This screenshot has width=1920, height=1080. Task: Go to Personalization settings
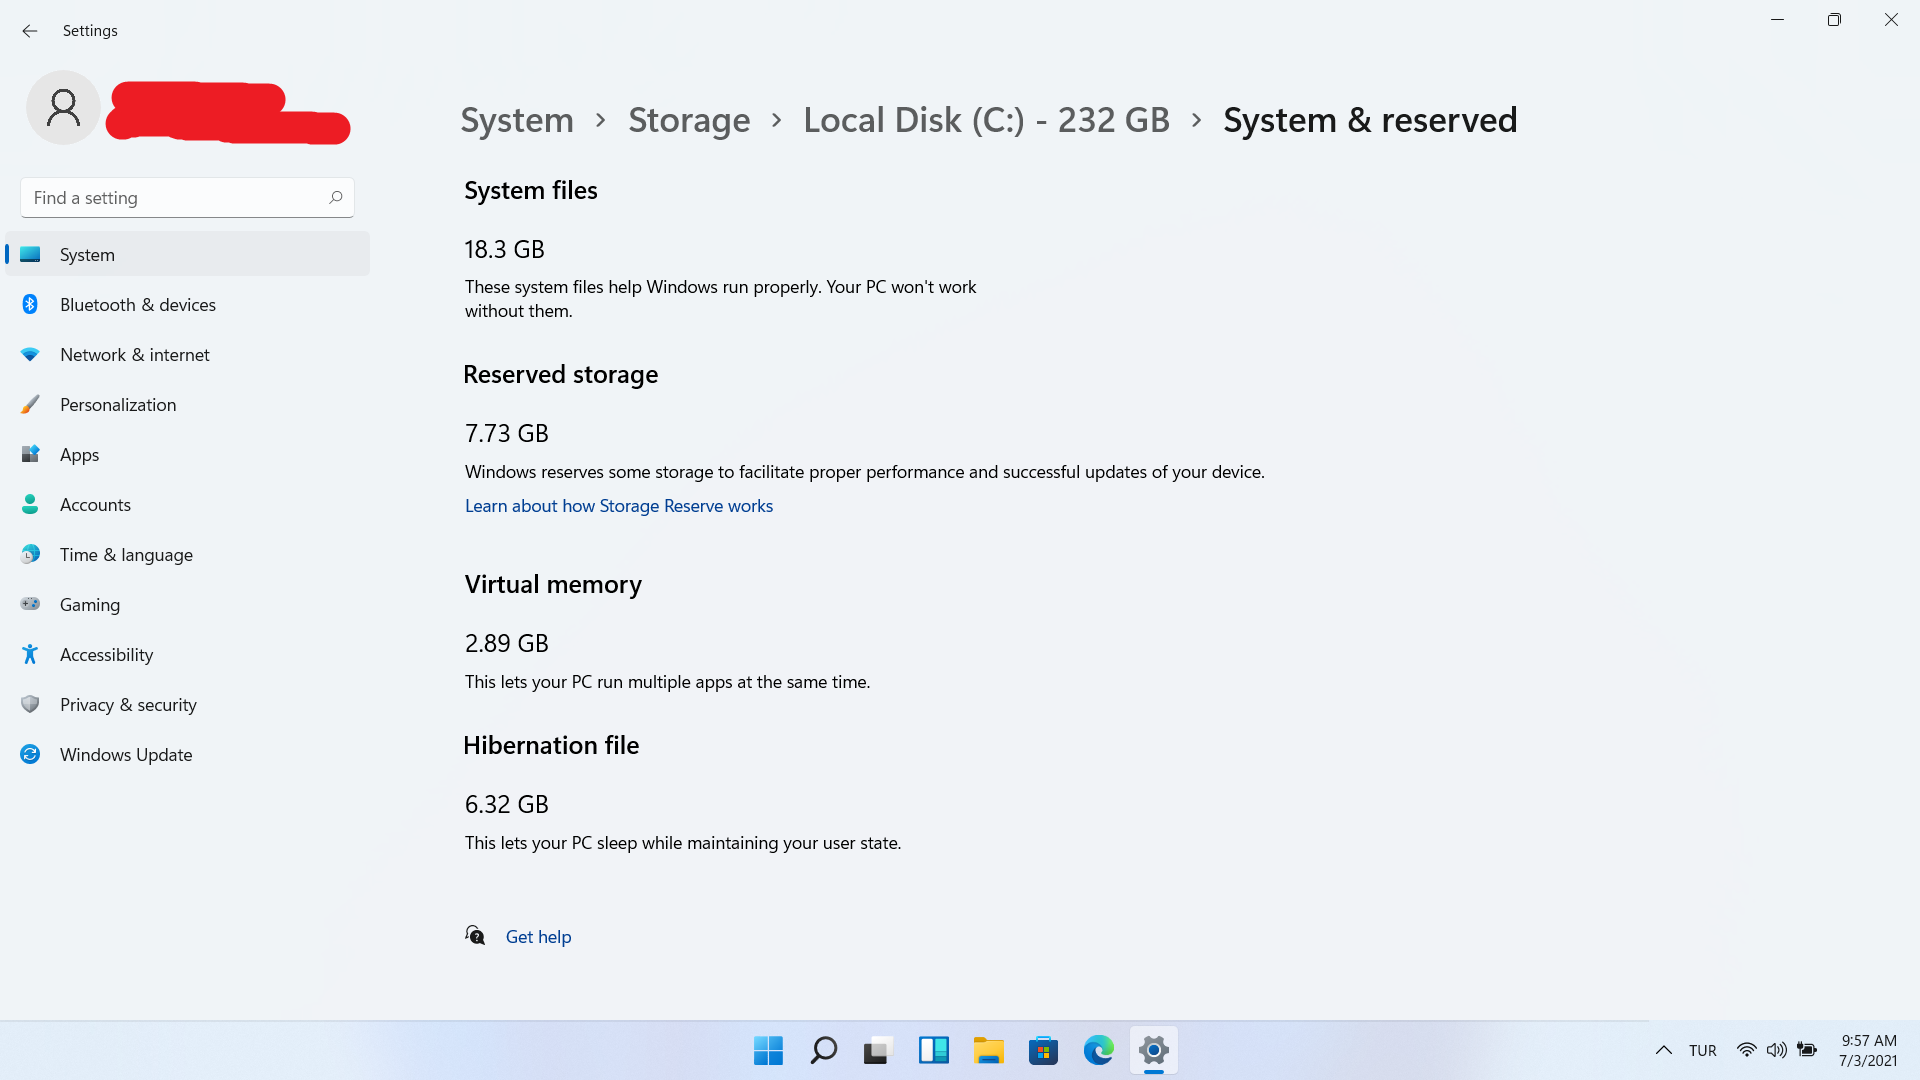click(117, 405)
